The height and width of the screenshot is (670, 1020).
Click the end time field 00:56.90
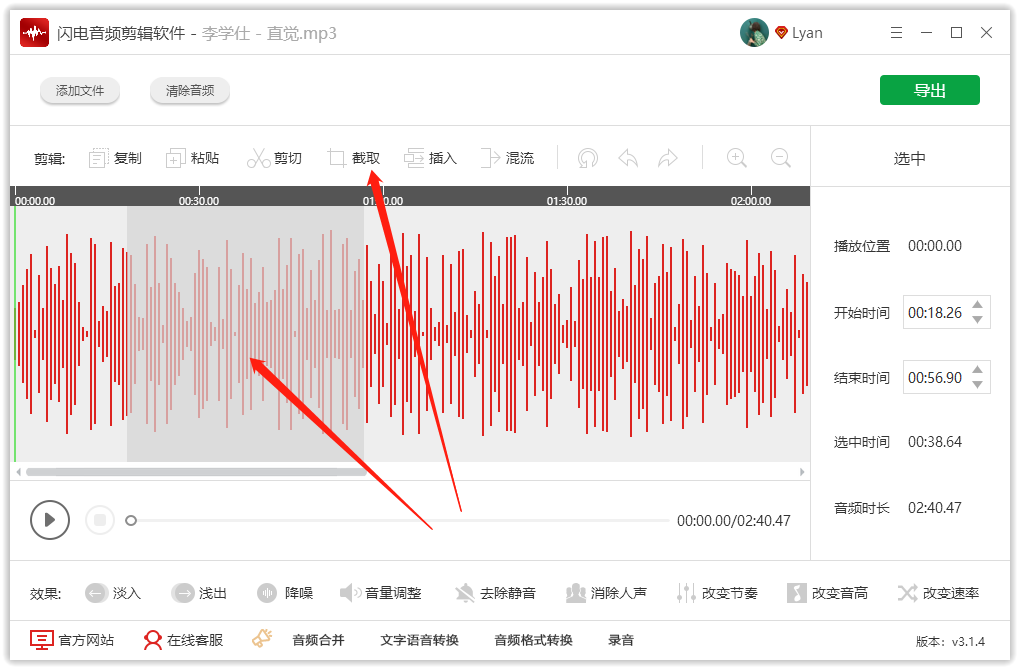935,377
